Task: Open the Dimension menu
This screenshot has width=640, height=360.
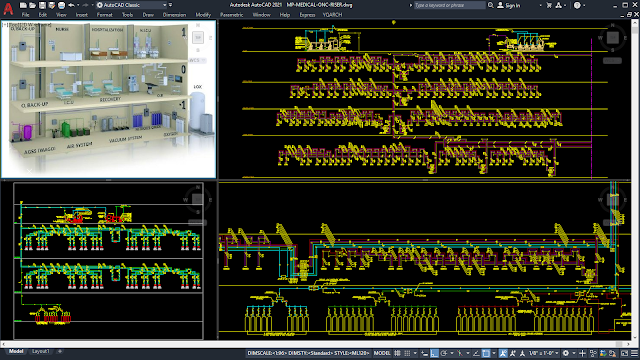Action: point(174,15)
